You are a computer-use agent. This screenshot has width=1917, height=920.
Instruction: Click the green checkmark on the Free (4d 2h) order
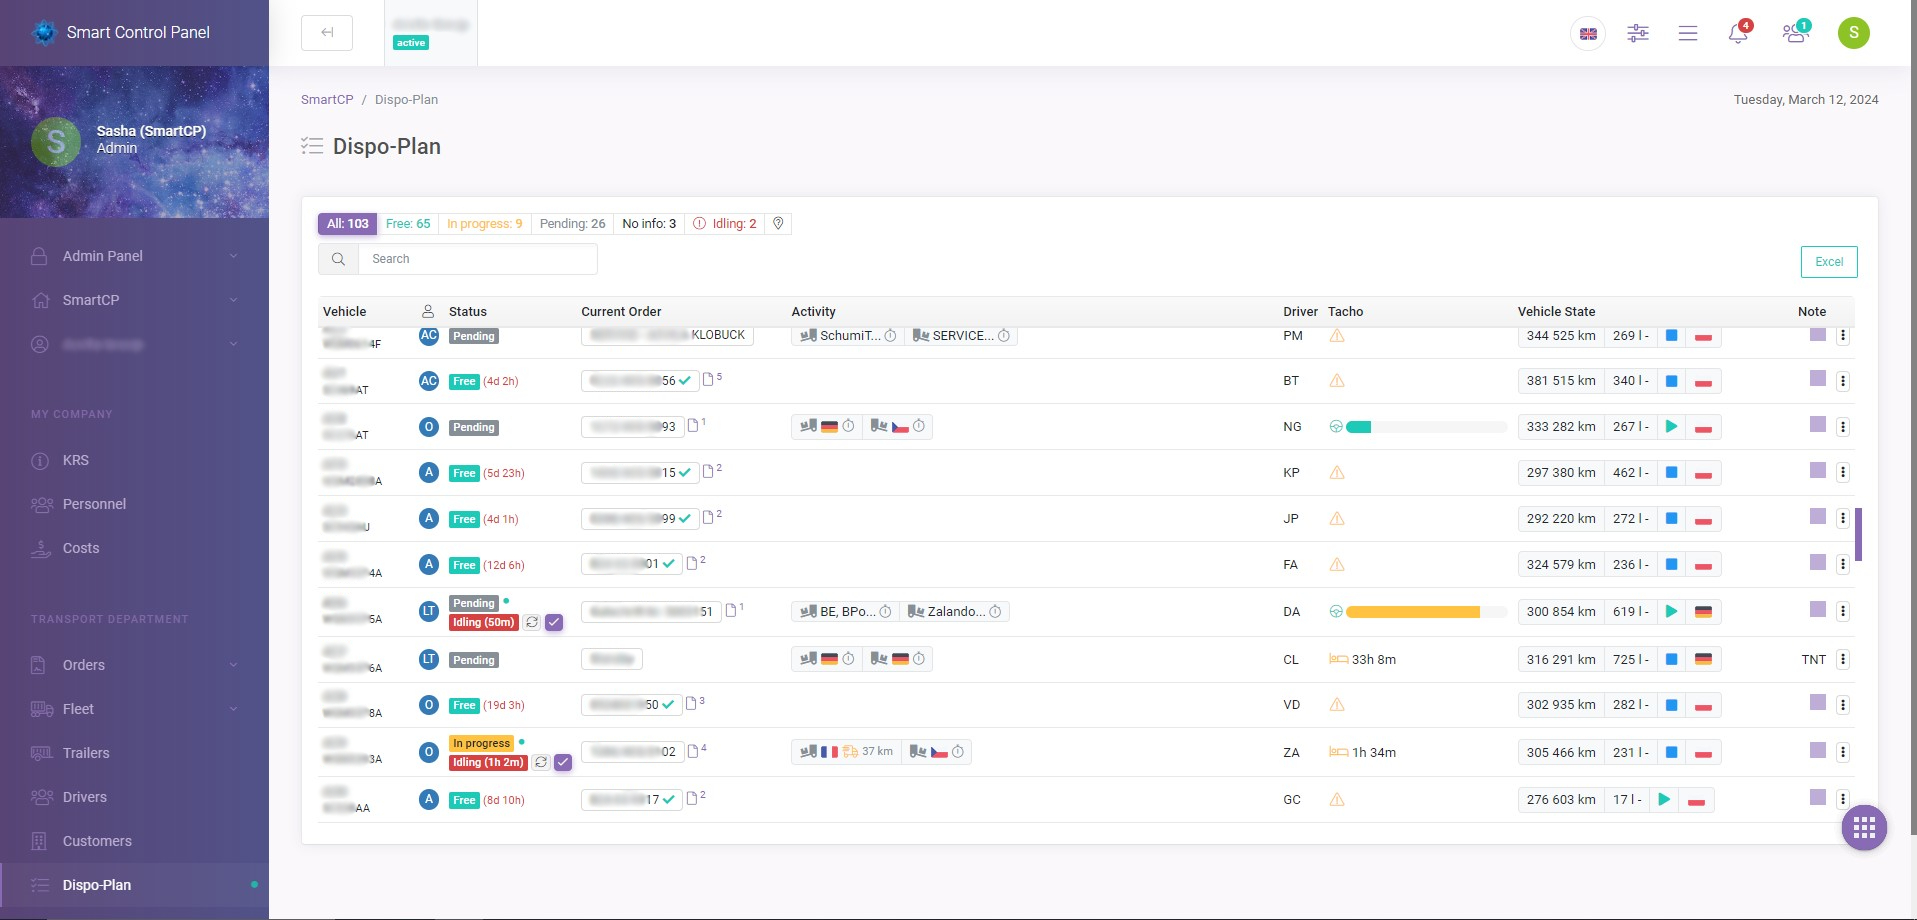pos(684,380)
